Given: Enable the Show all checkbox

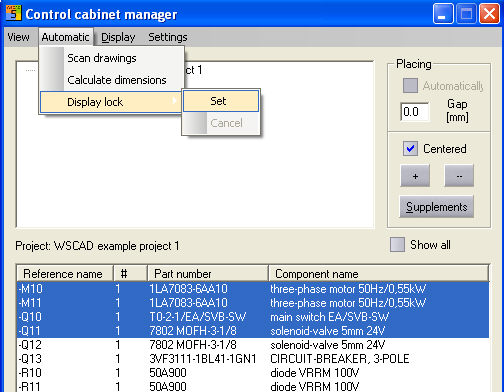Looking at the screenshot, I should [x=397, y=245].
